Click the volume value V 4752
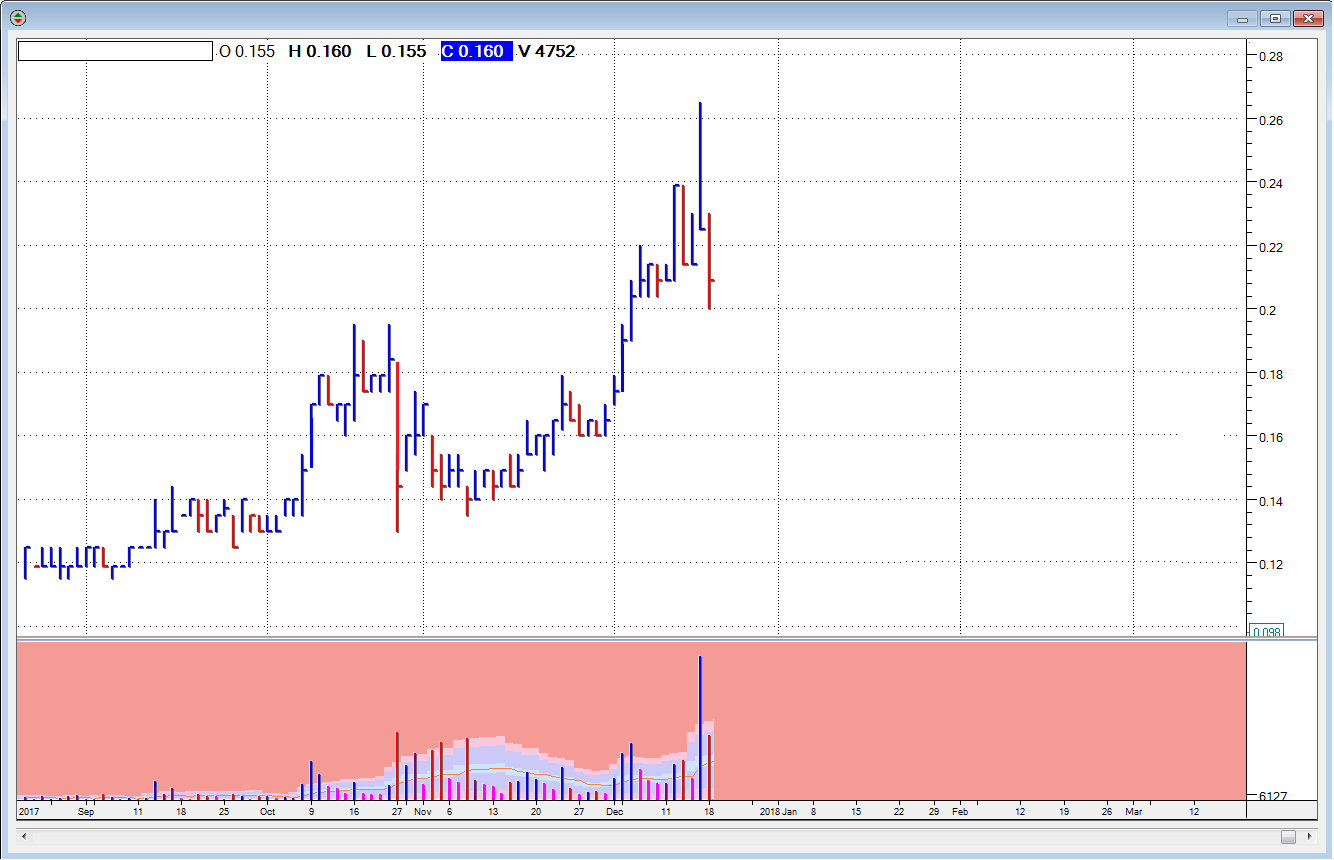The image size is (1334, 860). point(546,51)
